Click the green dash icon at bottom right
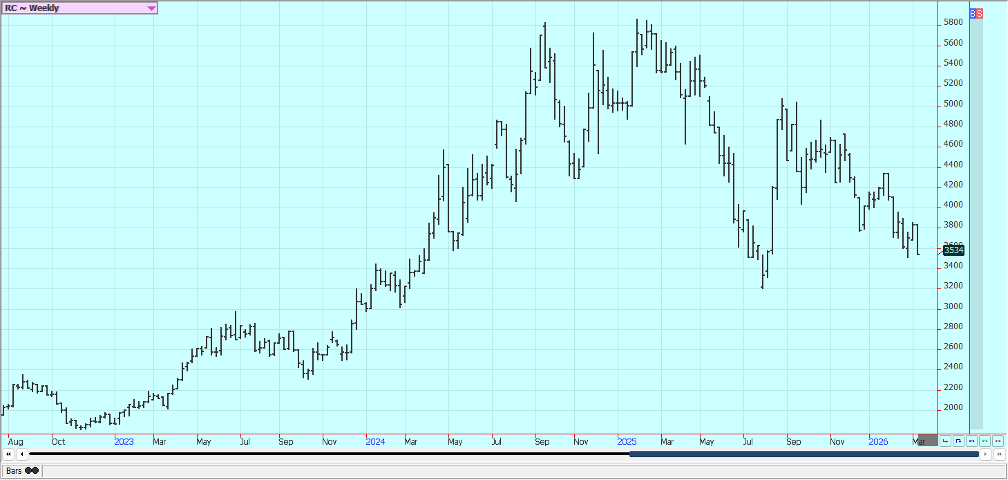This screenshot has width=1008, height=480. pos(985,440)
